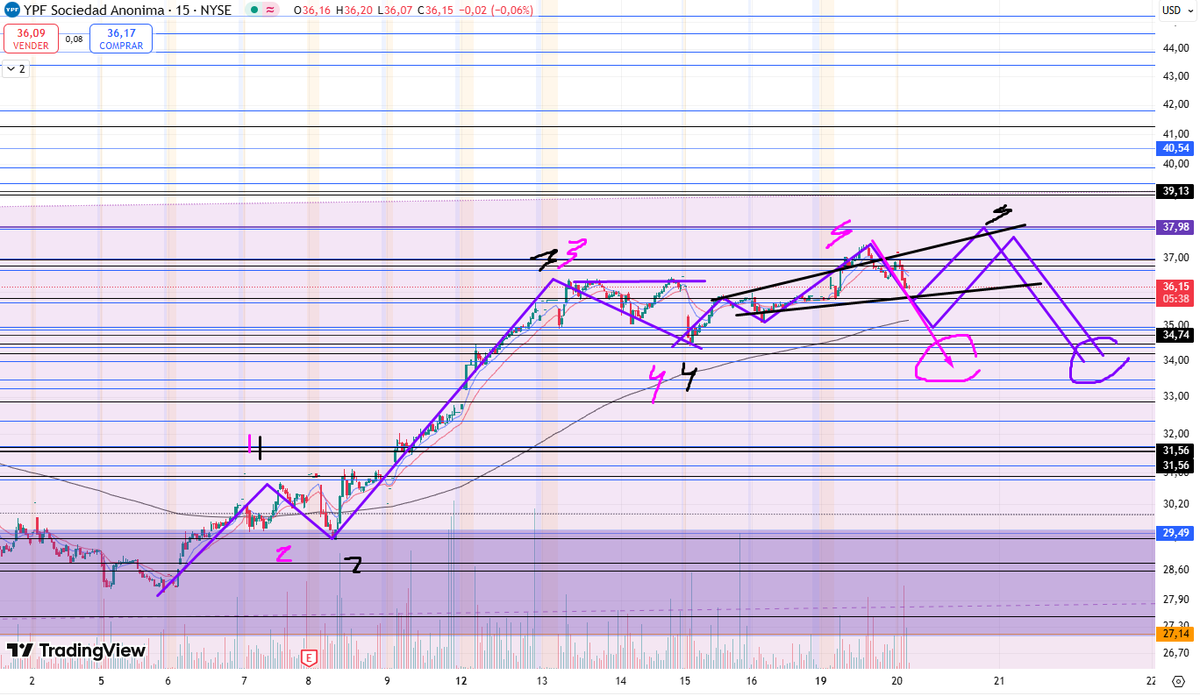Click the 41,00 price axis value
Image resolution: width=1200 pixels, height=696 pixels.
pyautogui.click(x=1174, y=133)
